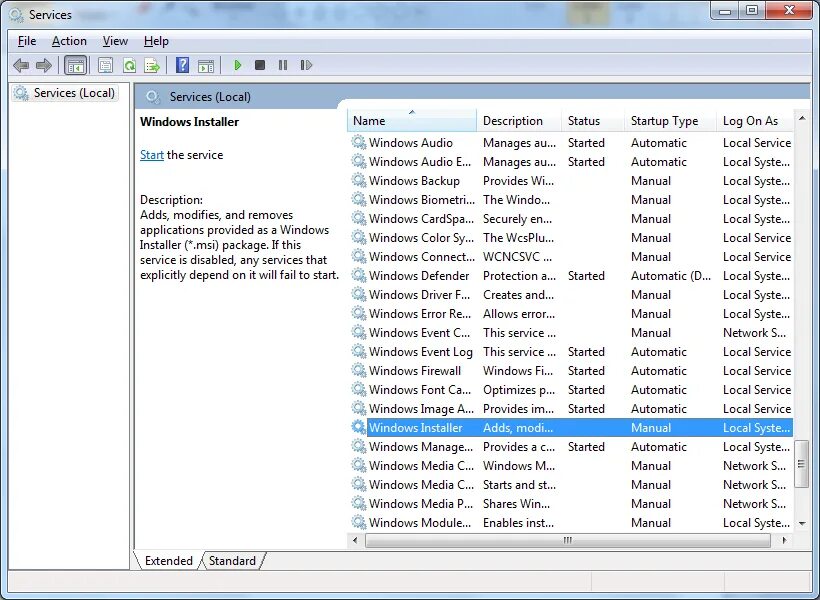Click 'Windows M...' description cell

tap(519, 466)
